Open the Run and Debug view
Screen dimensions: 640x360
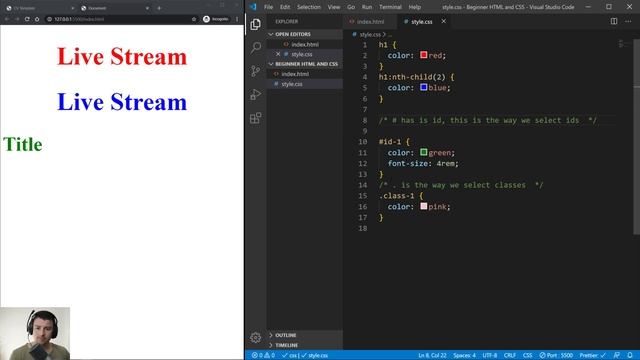256,95
